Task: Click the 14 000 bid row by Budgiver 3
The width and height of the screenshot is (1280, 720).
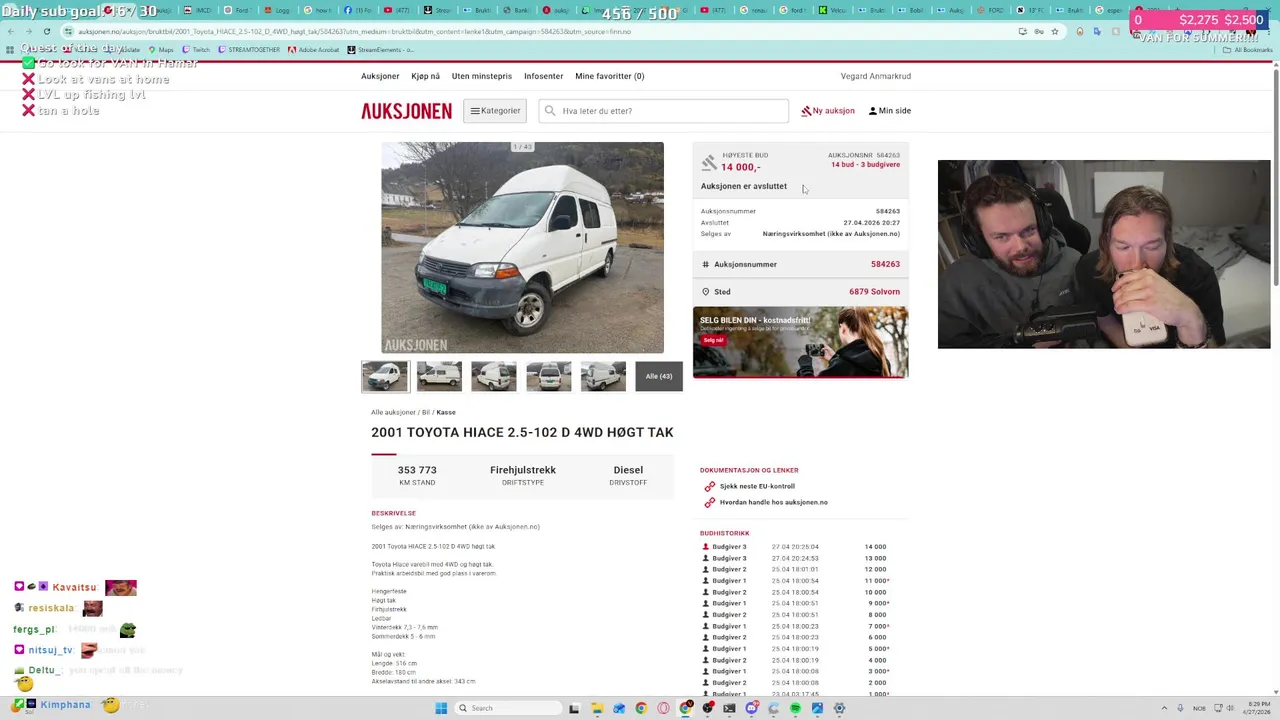Action: (796, 547)
